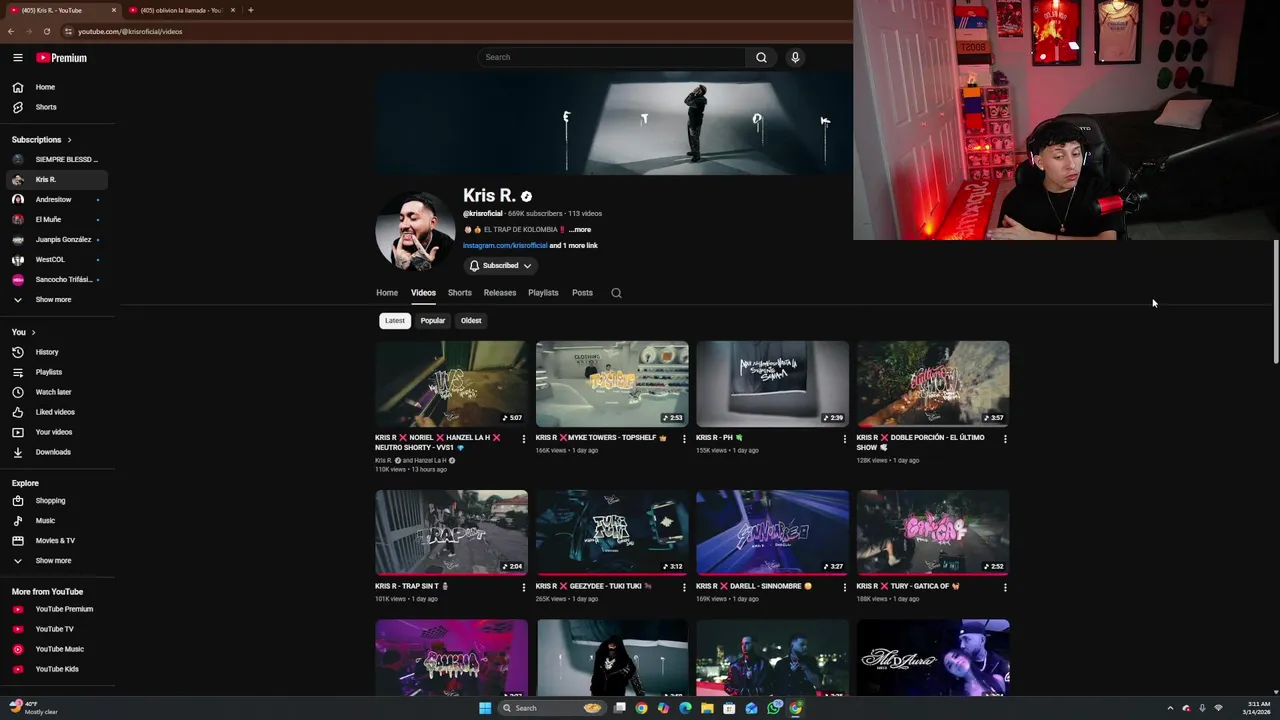Open Home in the sidebar
Screen dimensions: 1280x720
pos(56,87)
